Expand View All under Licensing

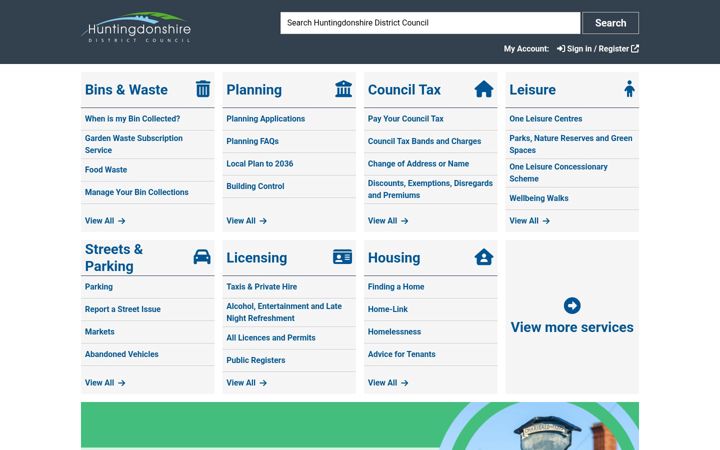pyautogui.click(x=247, y=383)
